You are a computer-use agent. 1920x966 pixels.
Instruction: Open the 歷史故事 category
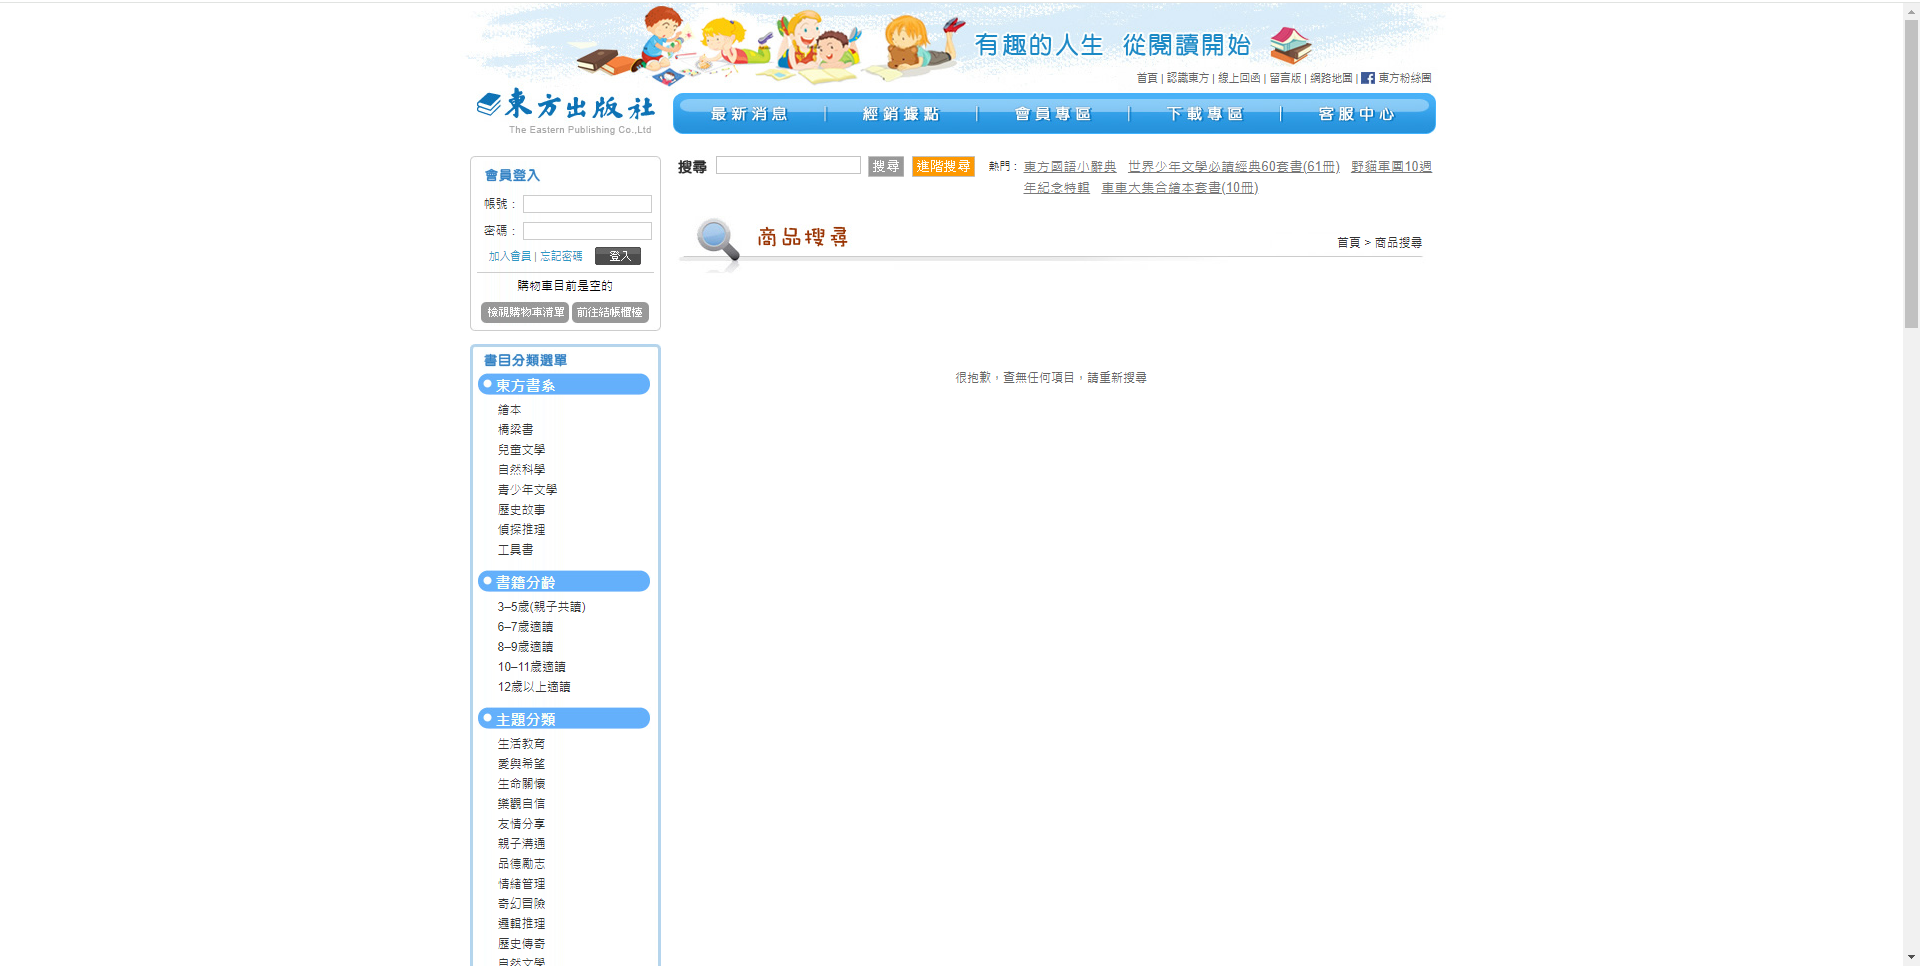(522, 510)
